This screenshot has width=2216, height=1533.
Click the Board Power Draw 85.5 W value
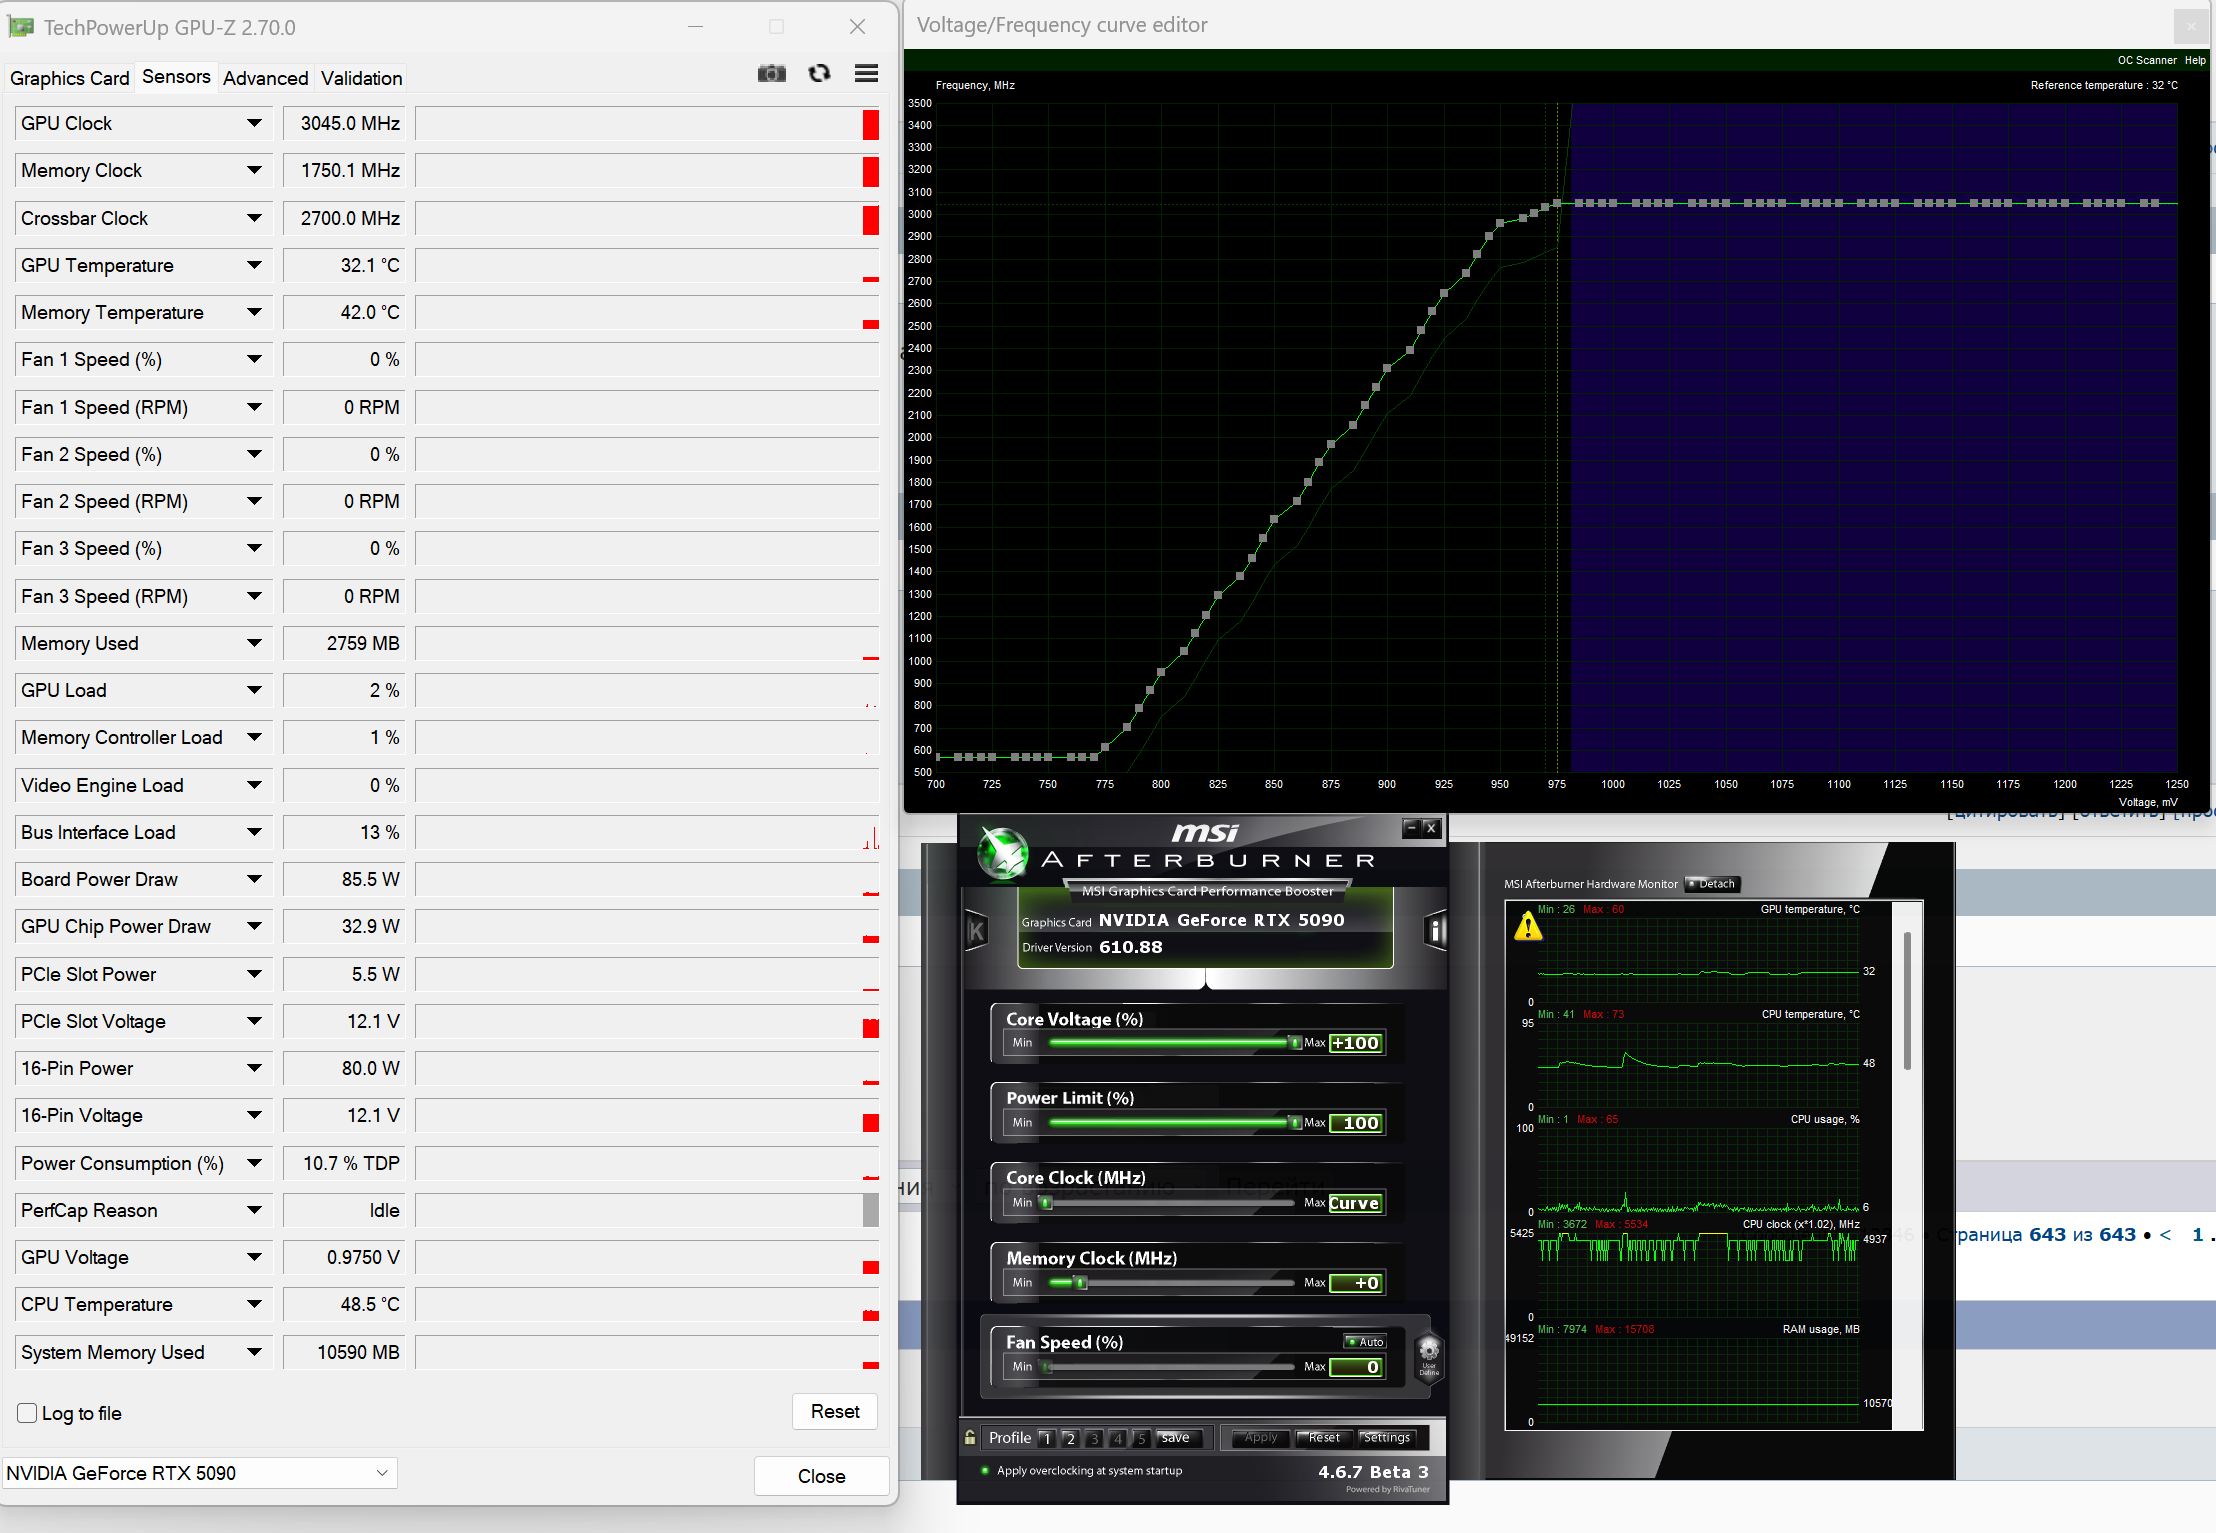click(344, 879)
